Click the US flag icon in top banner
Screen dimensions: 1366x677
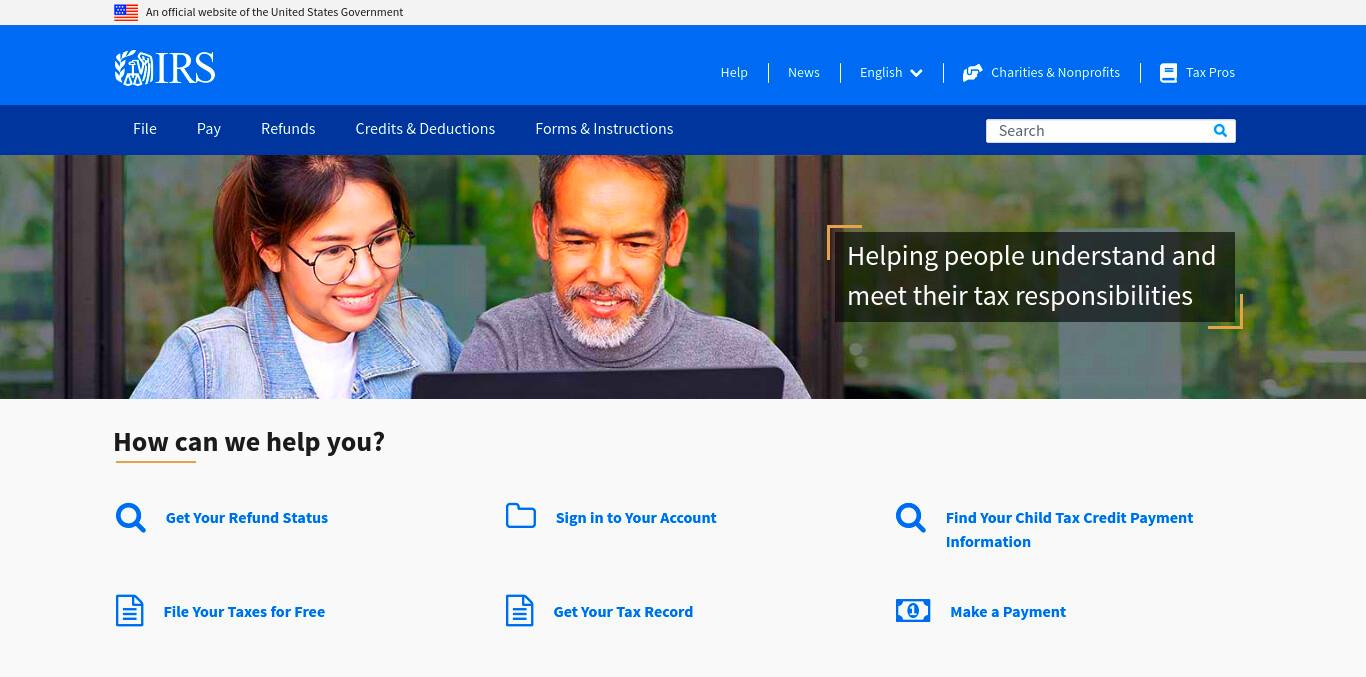(126, 12)
